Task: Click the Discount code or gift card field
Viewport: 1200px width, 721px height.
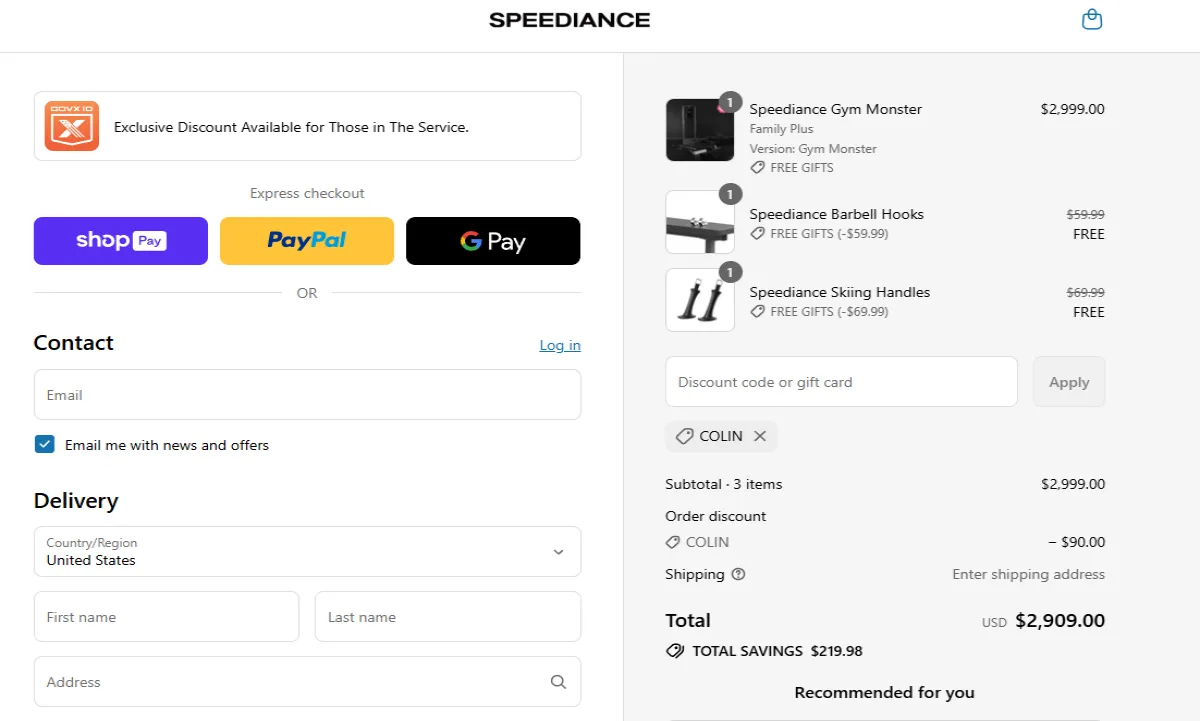Action: [x=841, y=382]
